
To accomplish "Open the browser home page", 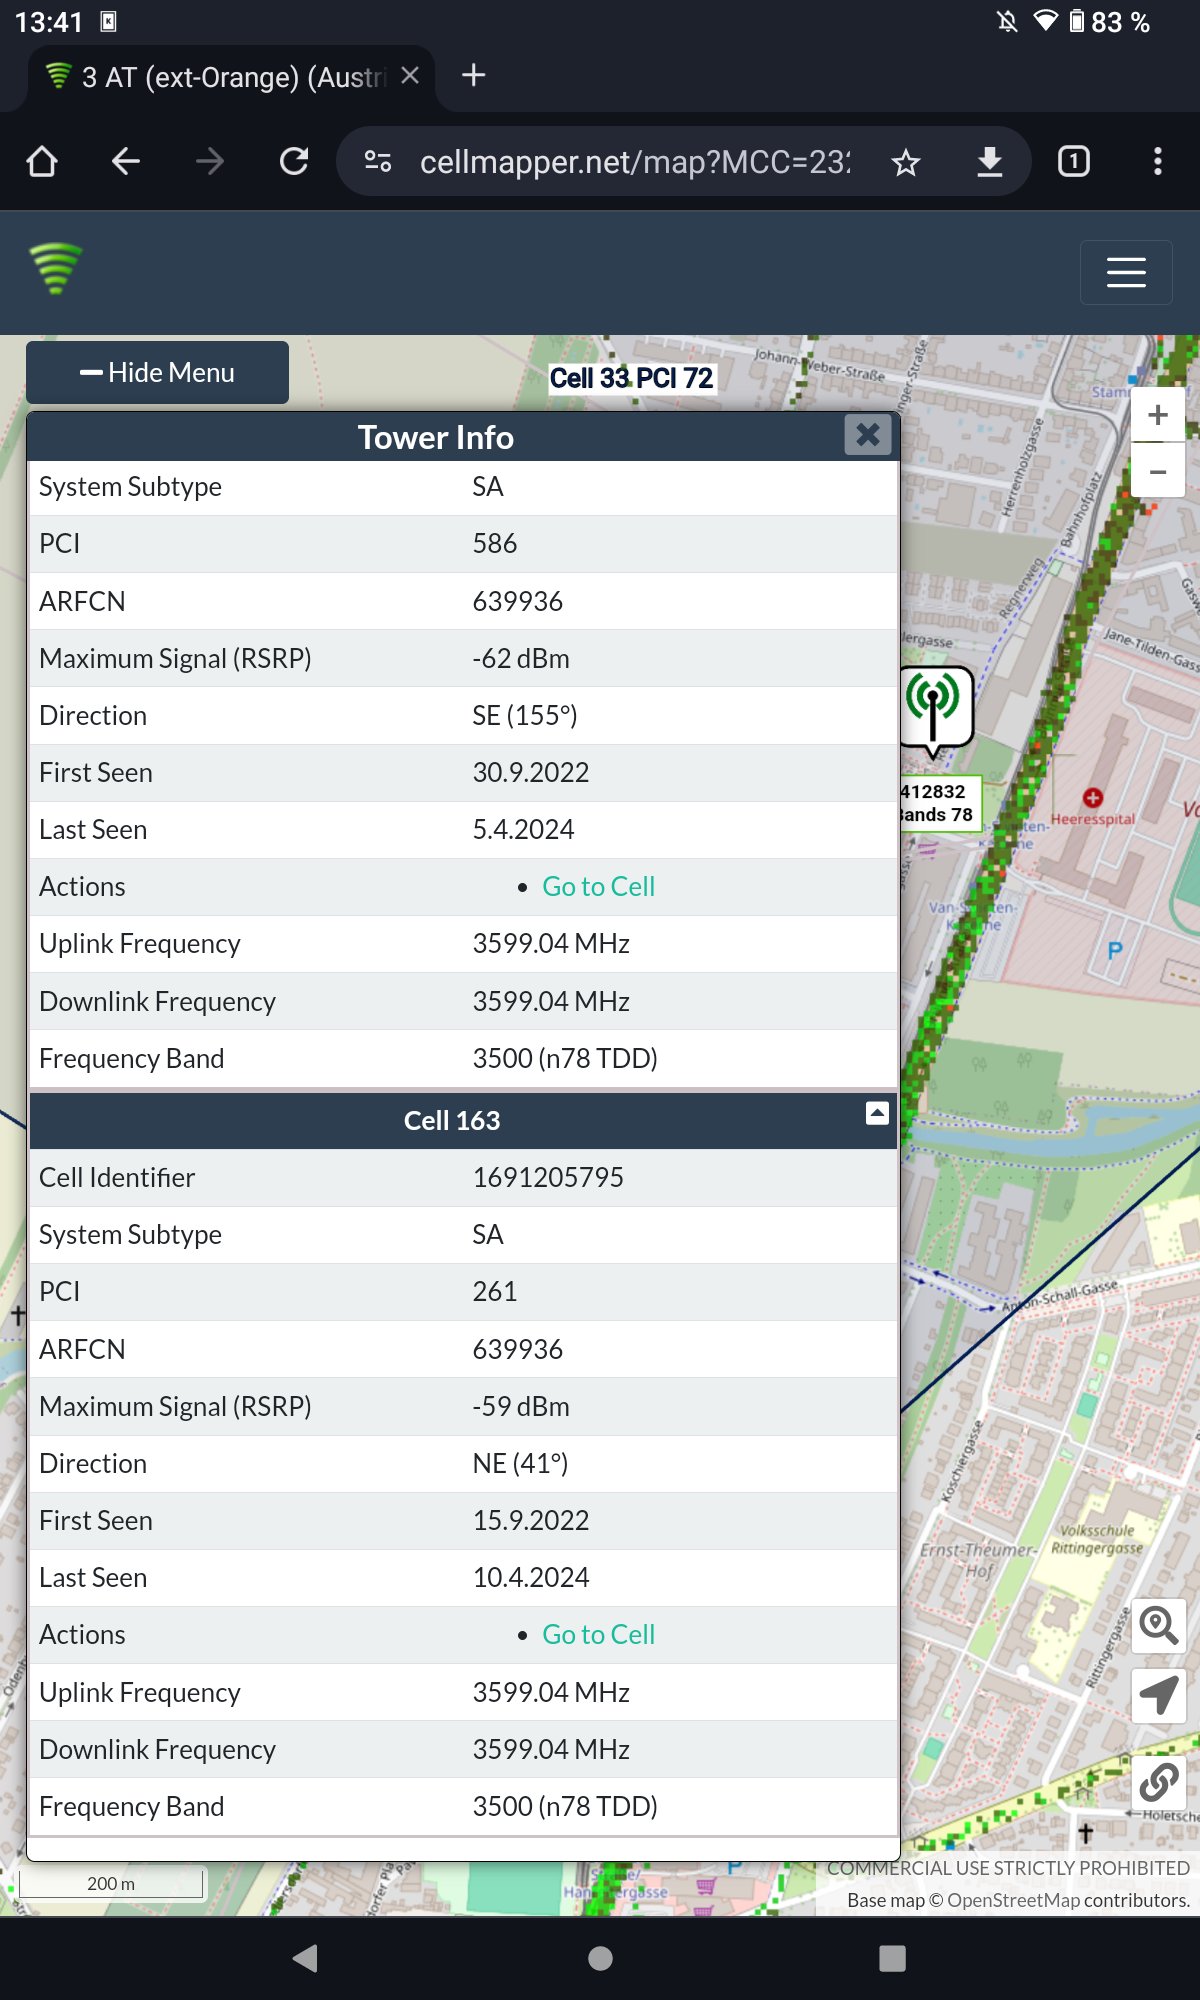I will [42, 161].
